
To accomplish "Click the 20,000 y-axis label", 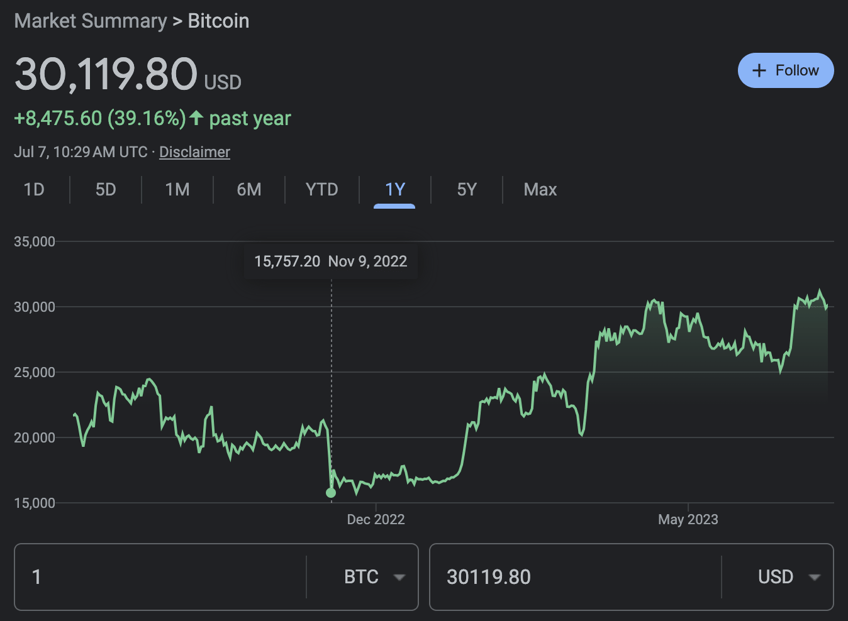I will coord(35,438).
